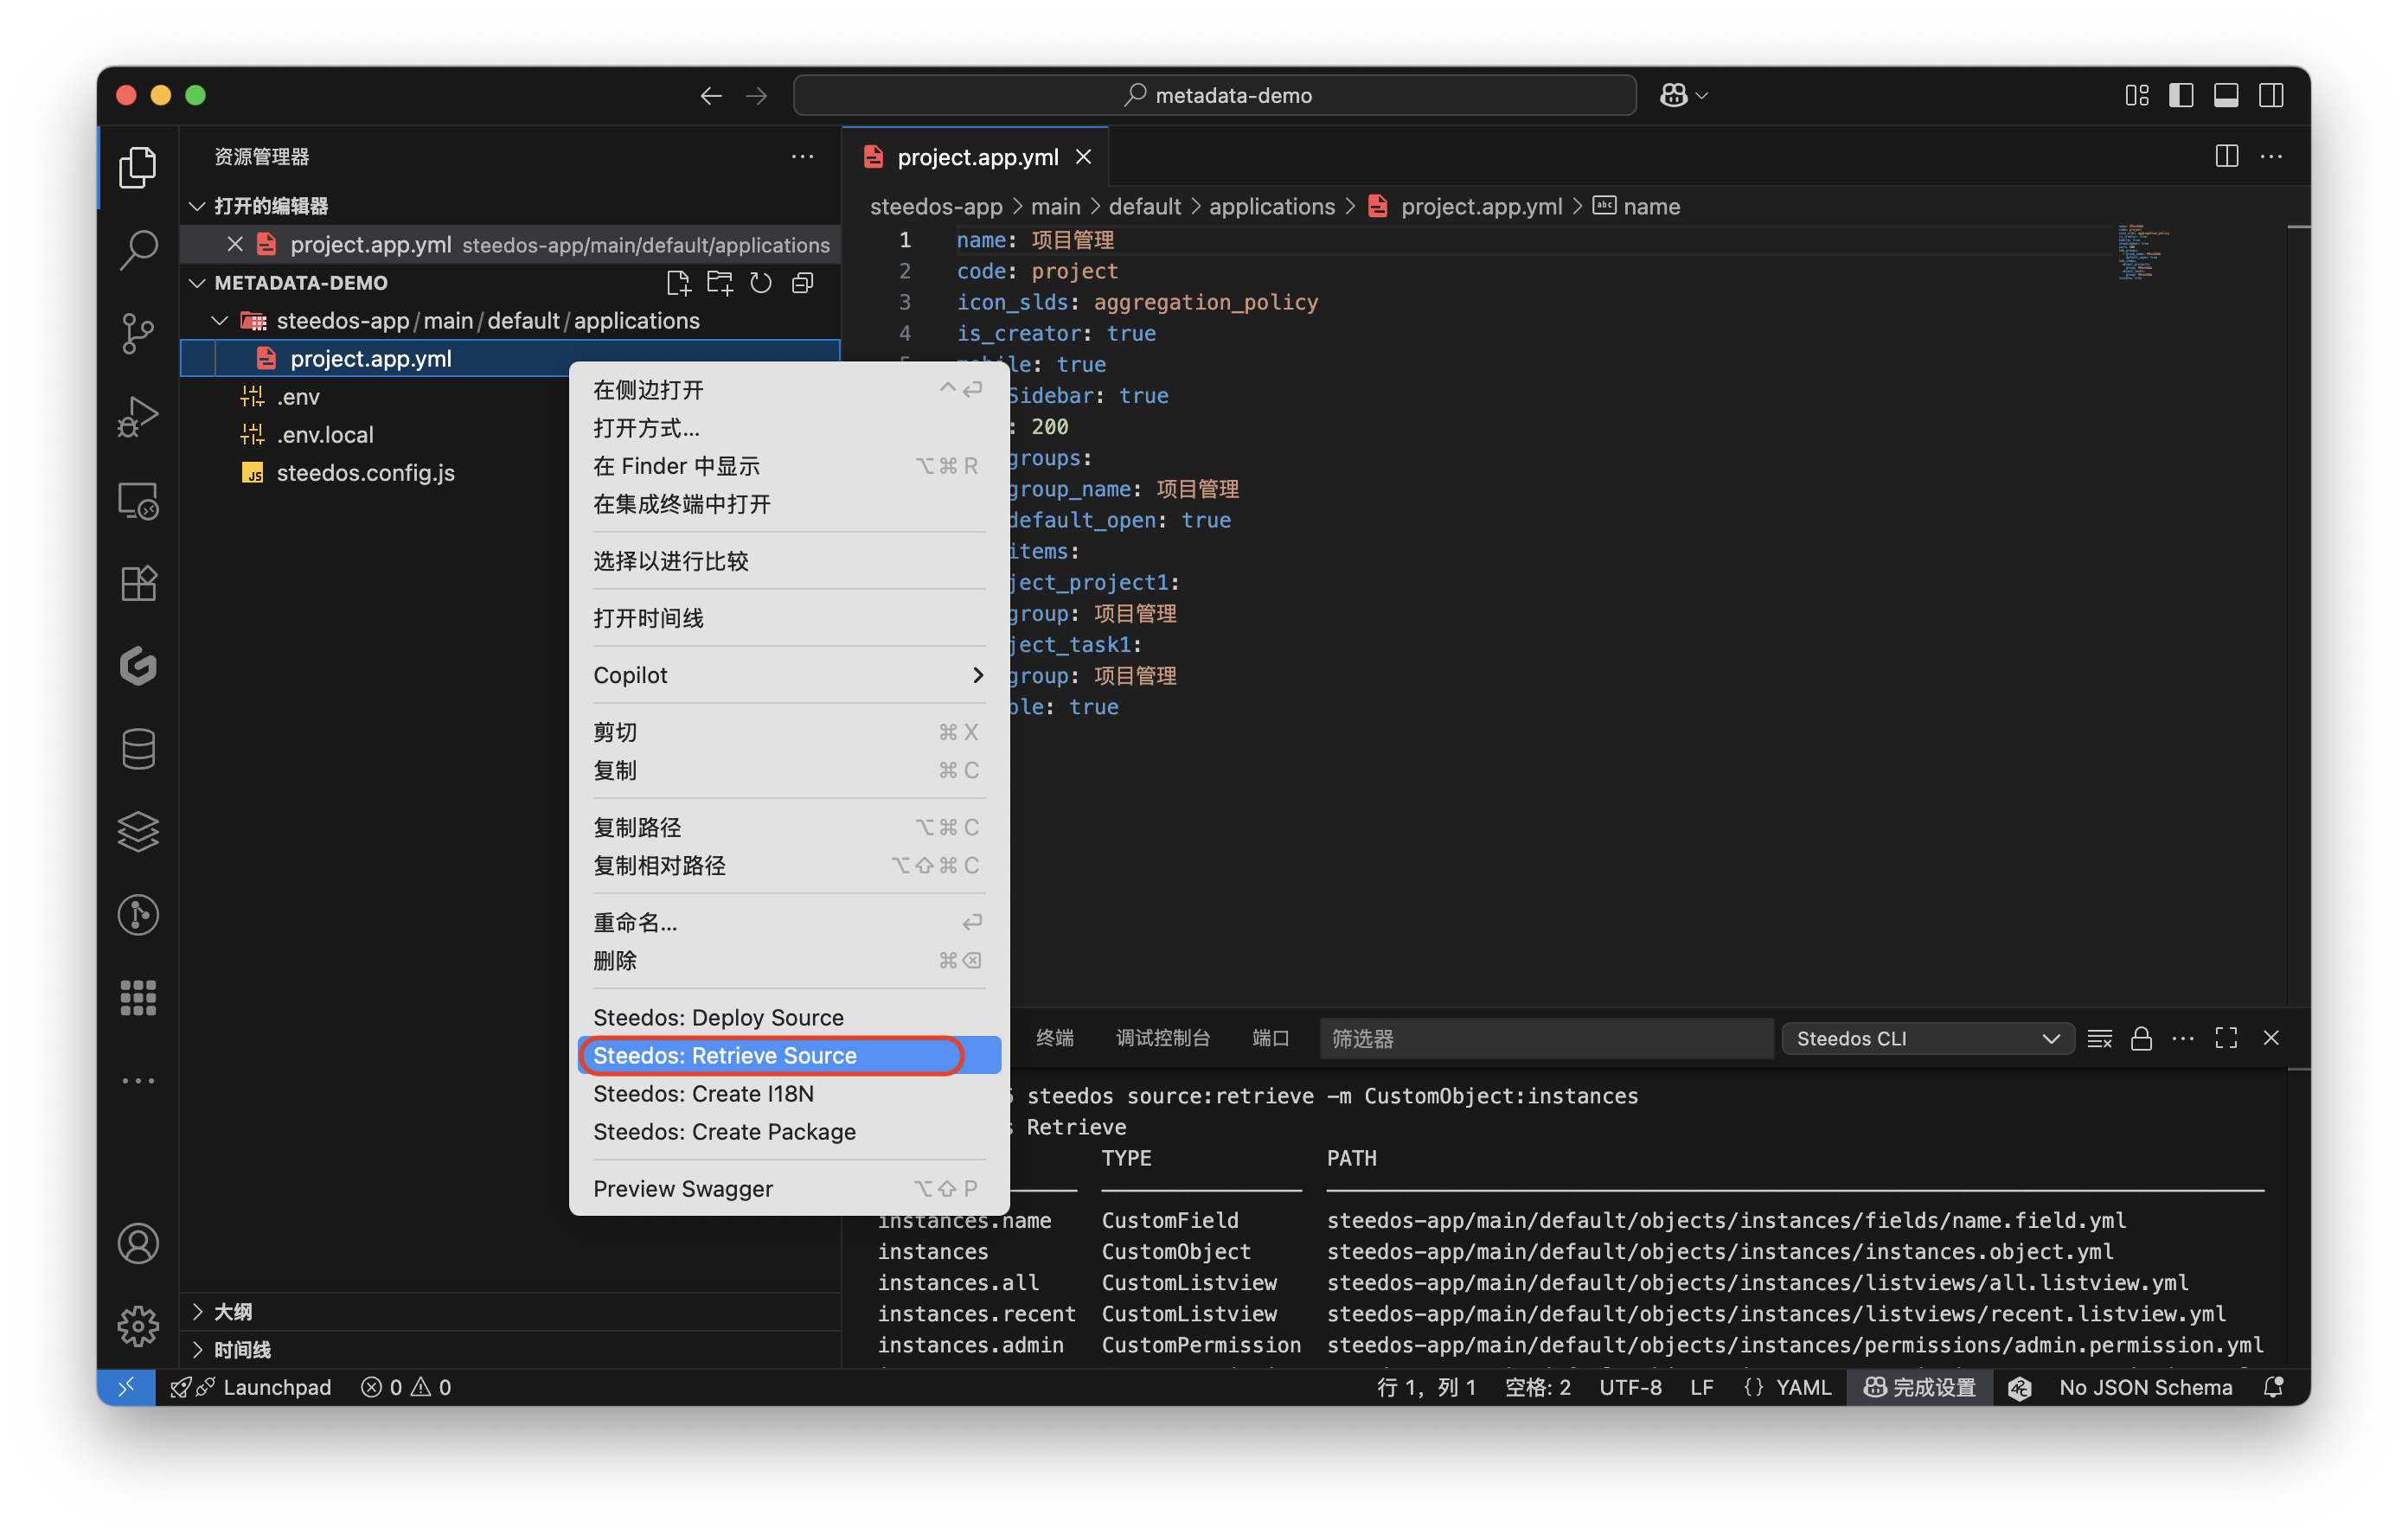Open the database icon in activity bar
Image resolution: width=2408 pixels, height=1534 pixels.
[138, 749]
